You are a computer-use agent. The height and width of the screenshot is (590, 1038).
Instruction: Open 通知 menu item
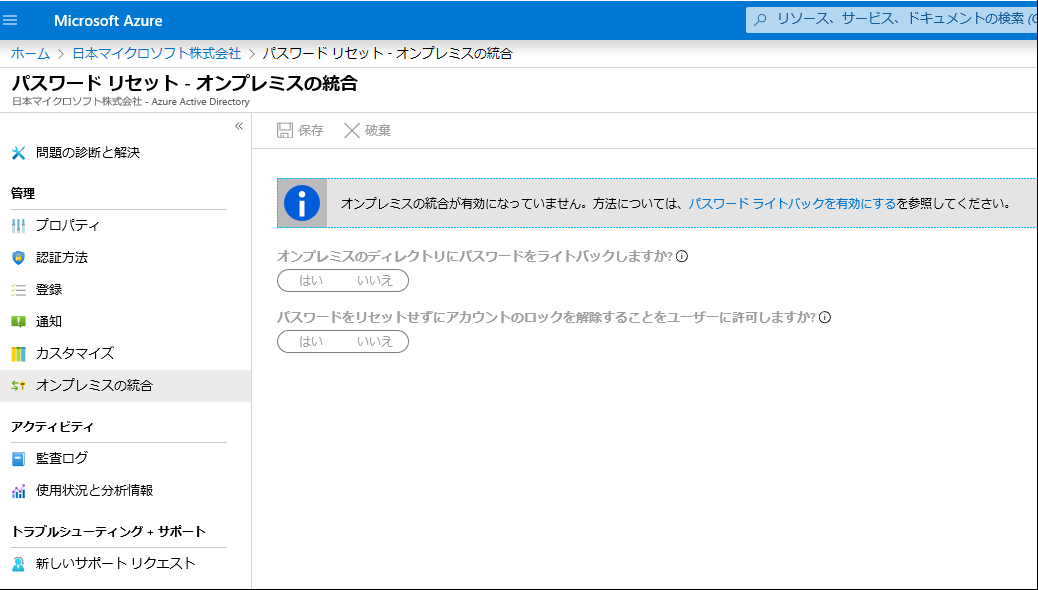(49, 322)
